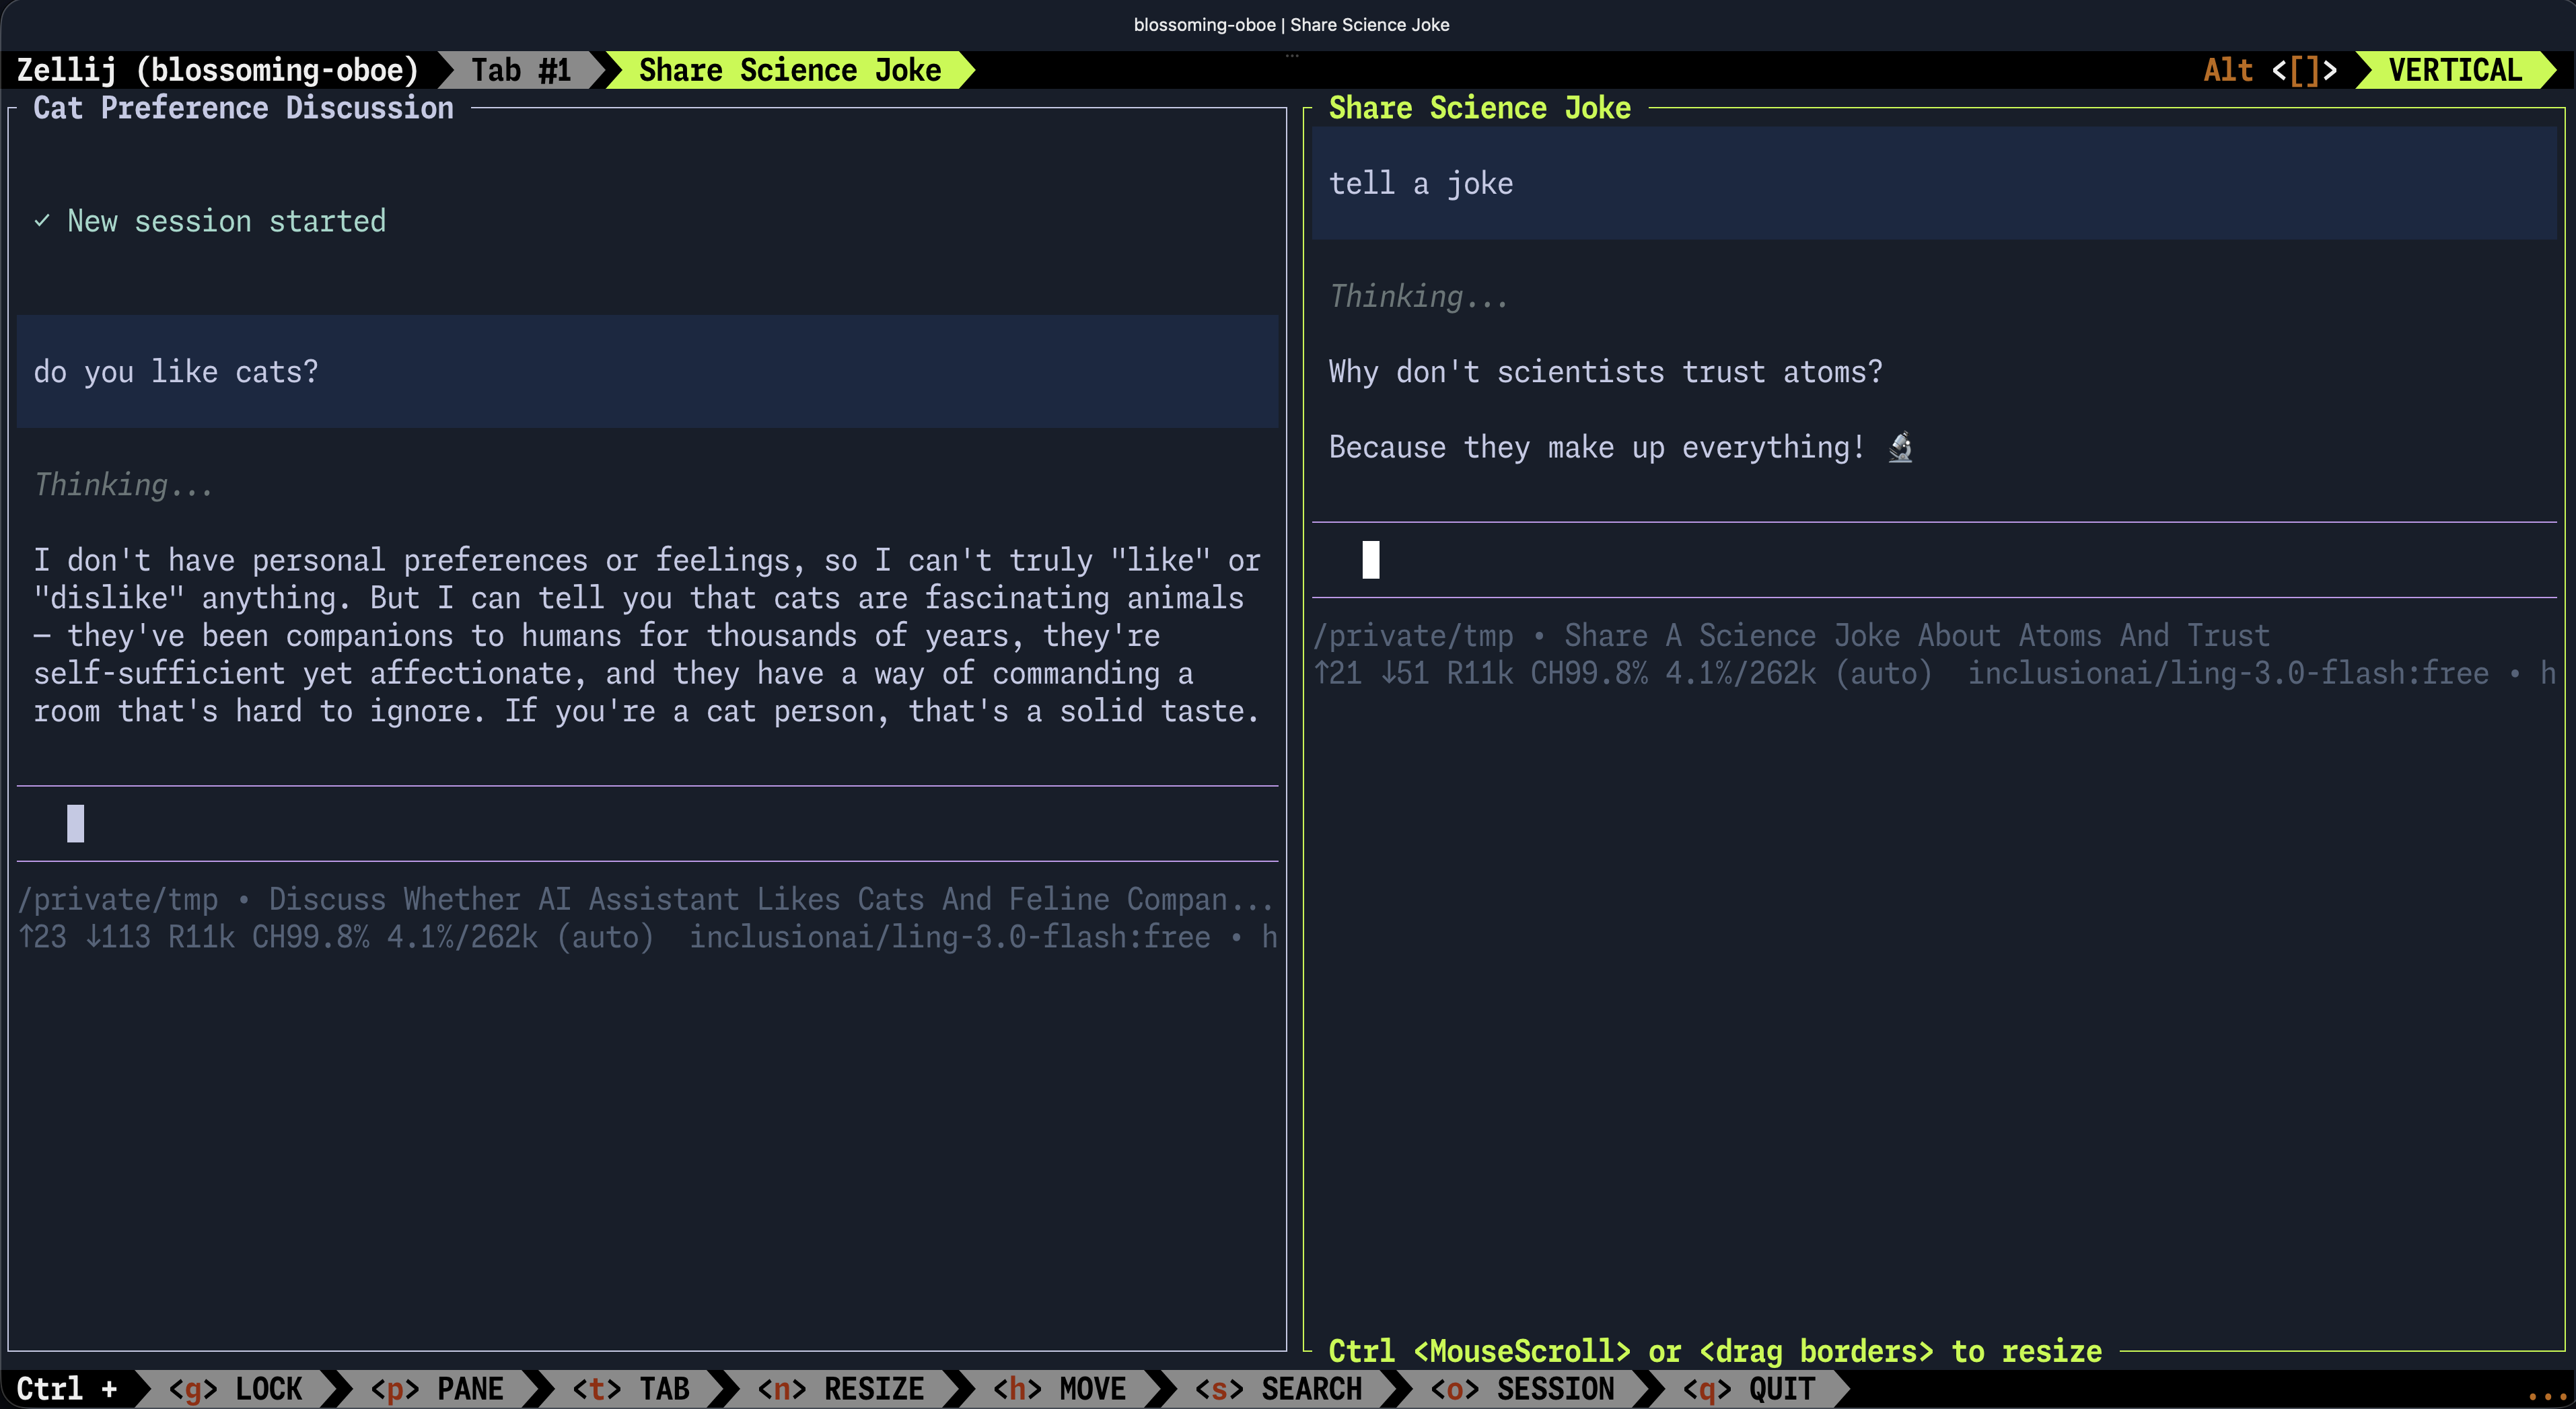The width and height of the screenshot is (2576, 1409).
Task: Click the joke pane '4.1%/262k (auto)' context usage
Action: (1798, 674)
